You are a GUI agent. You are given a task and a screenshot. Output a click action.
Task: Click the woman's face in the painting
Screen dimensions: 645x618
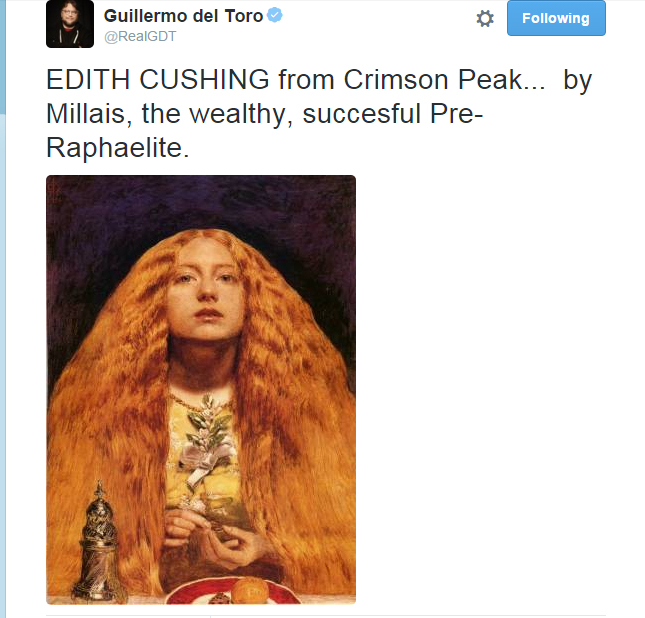point(206,288)
